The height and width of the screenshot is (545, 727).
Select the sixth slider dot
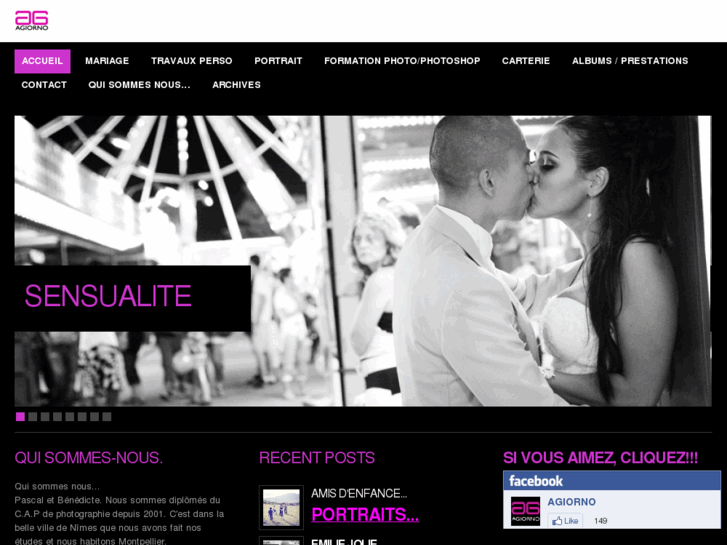(82, 417)
